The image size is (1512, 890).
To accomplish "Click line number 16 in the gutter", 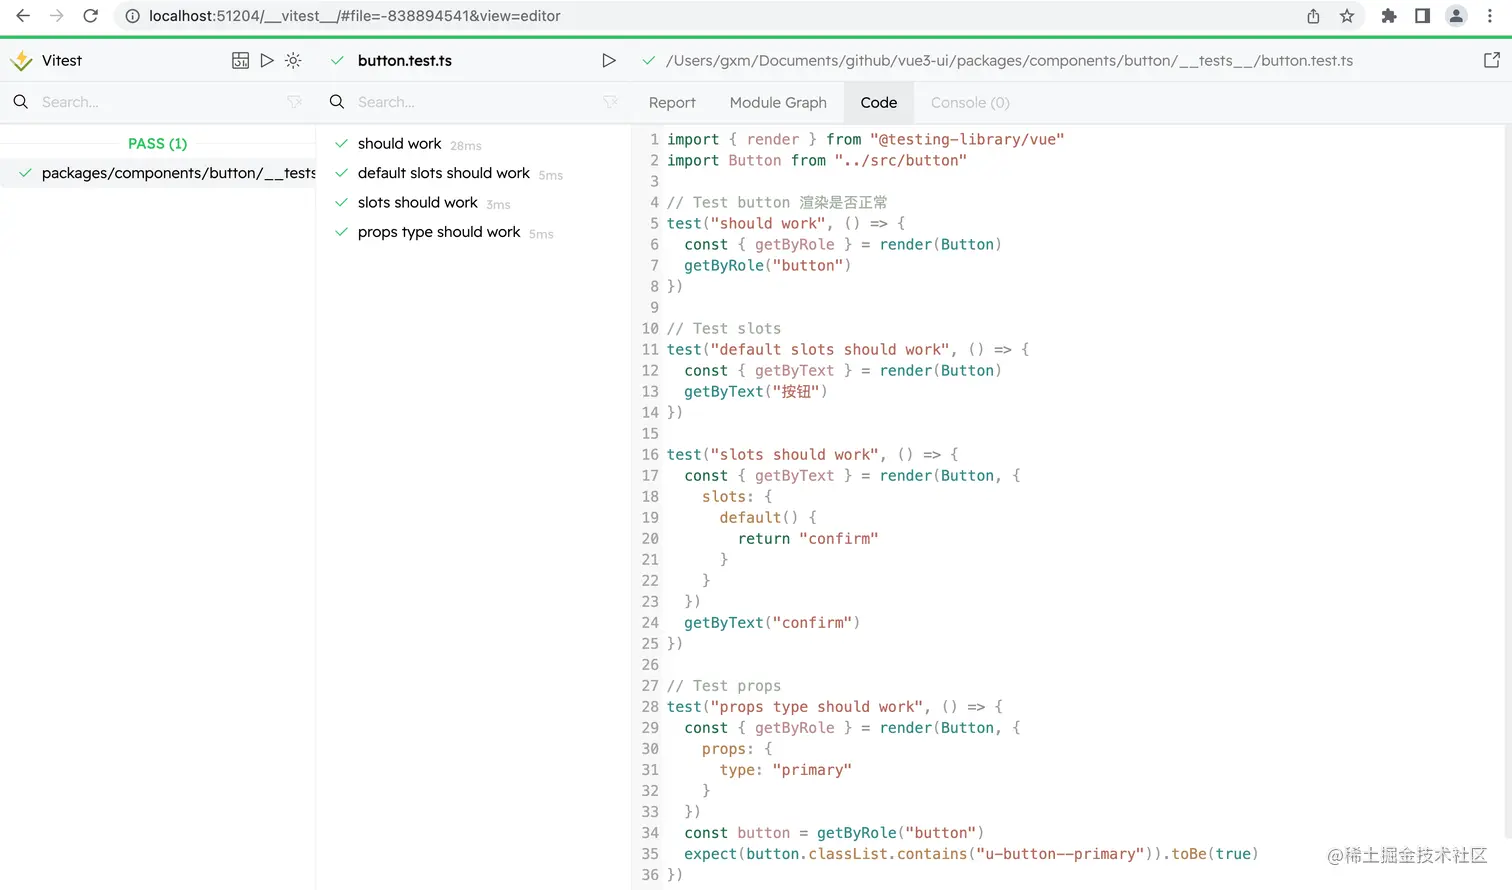I will pyautogui.click(x=650, y=455).
